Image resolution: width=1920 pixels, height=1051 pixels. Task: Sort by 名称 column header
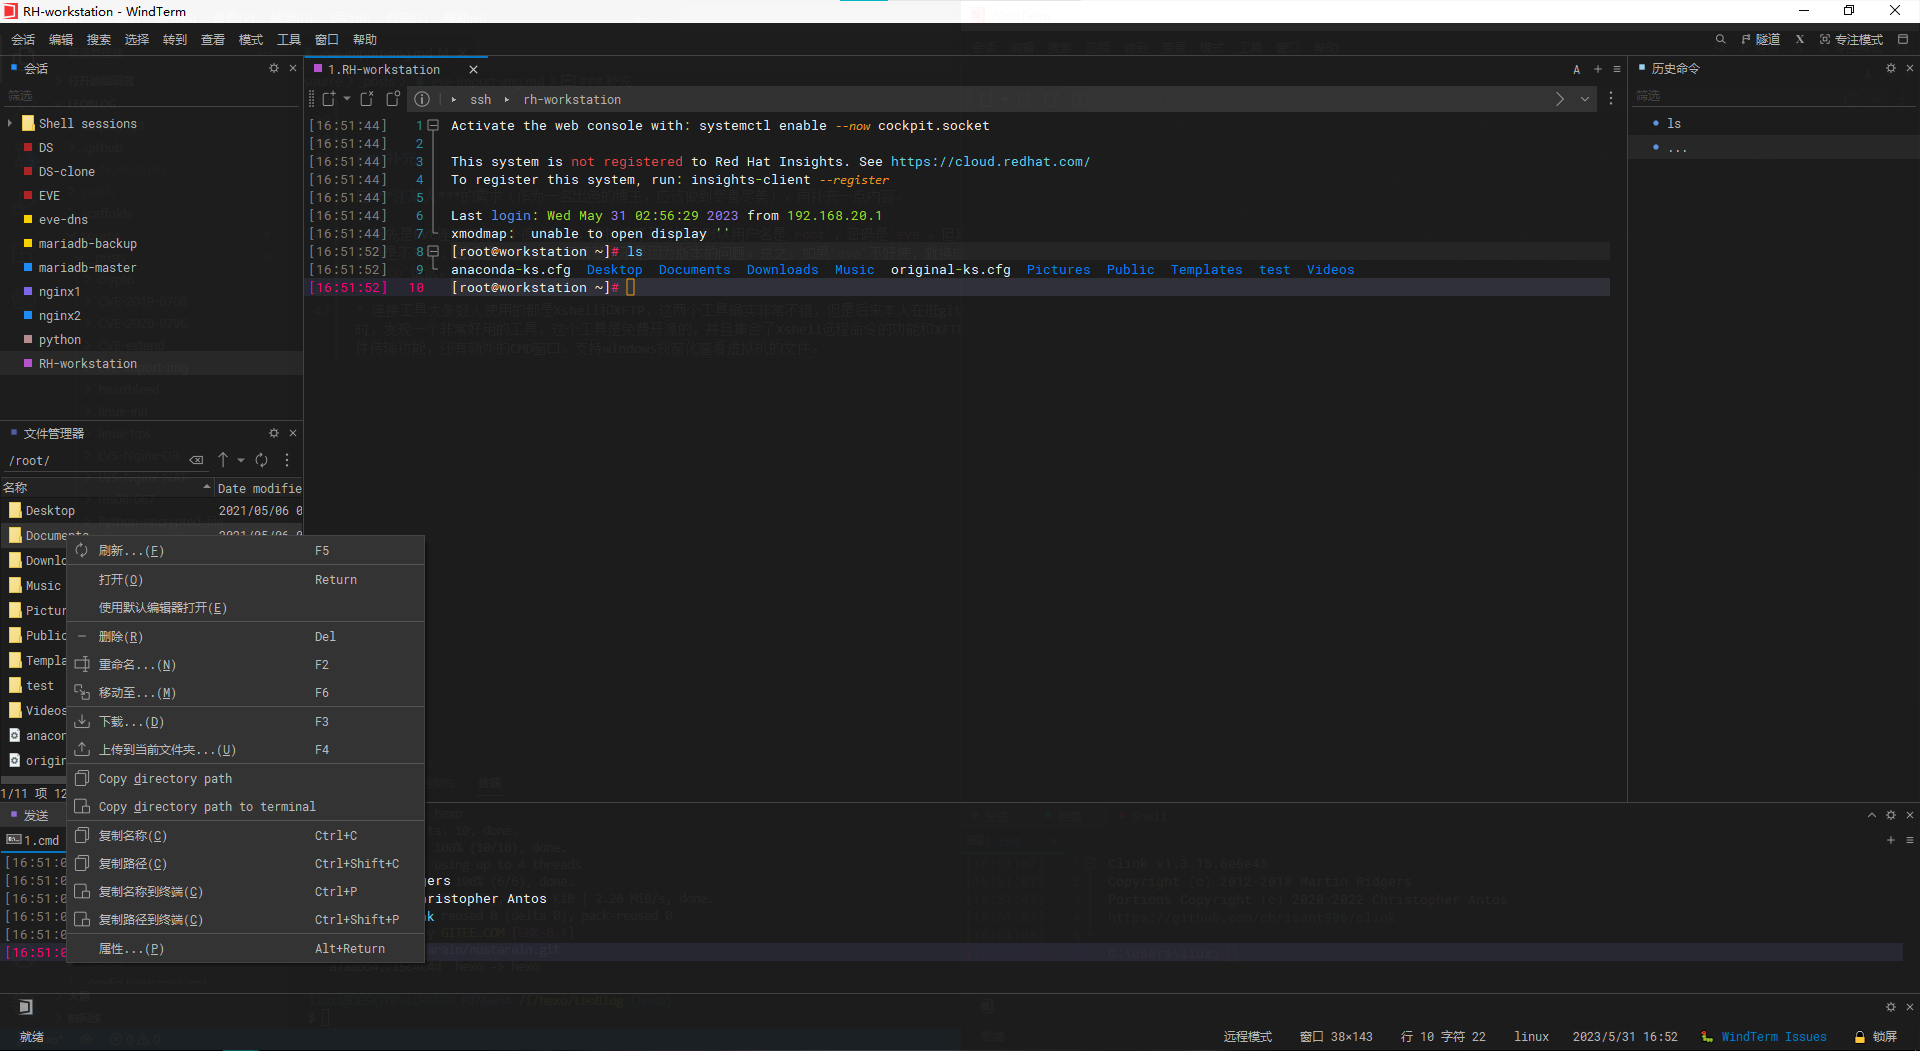(107, 487)
